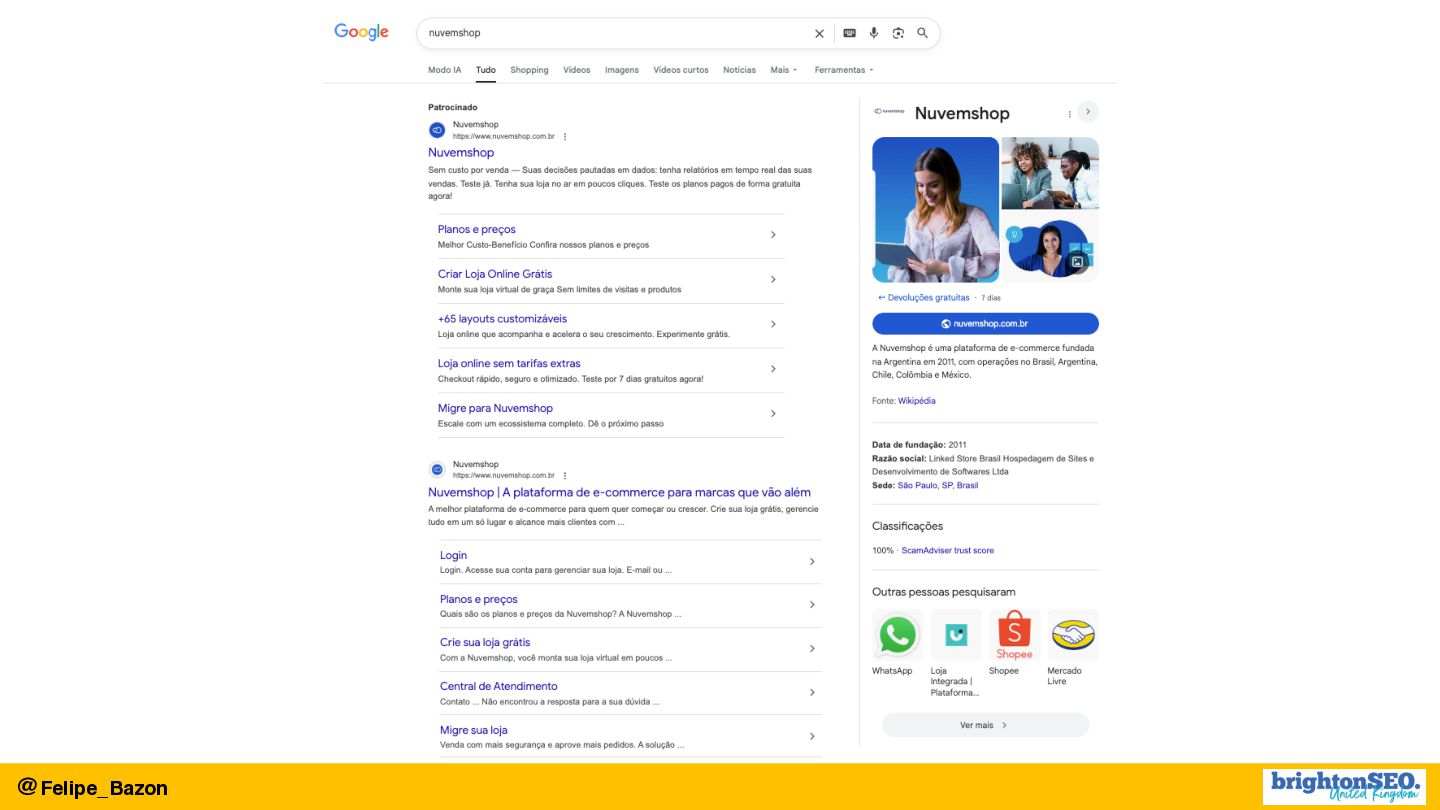This screenshot has width=1440, height=810.
Task: Open the Wikipédia source link
Action: click(917, 401)
